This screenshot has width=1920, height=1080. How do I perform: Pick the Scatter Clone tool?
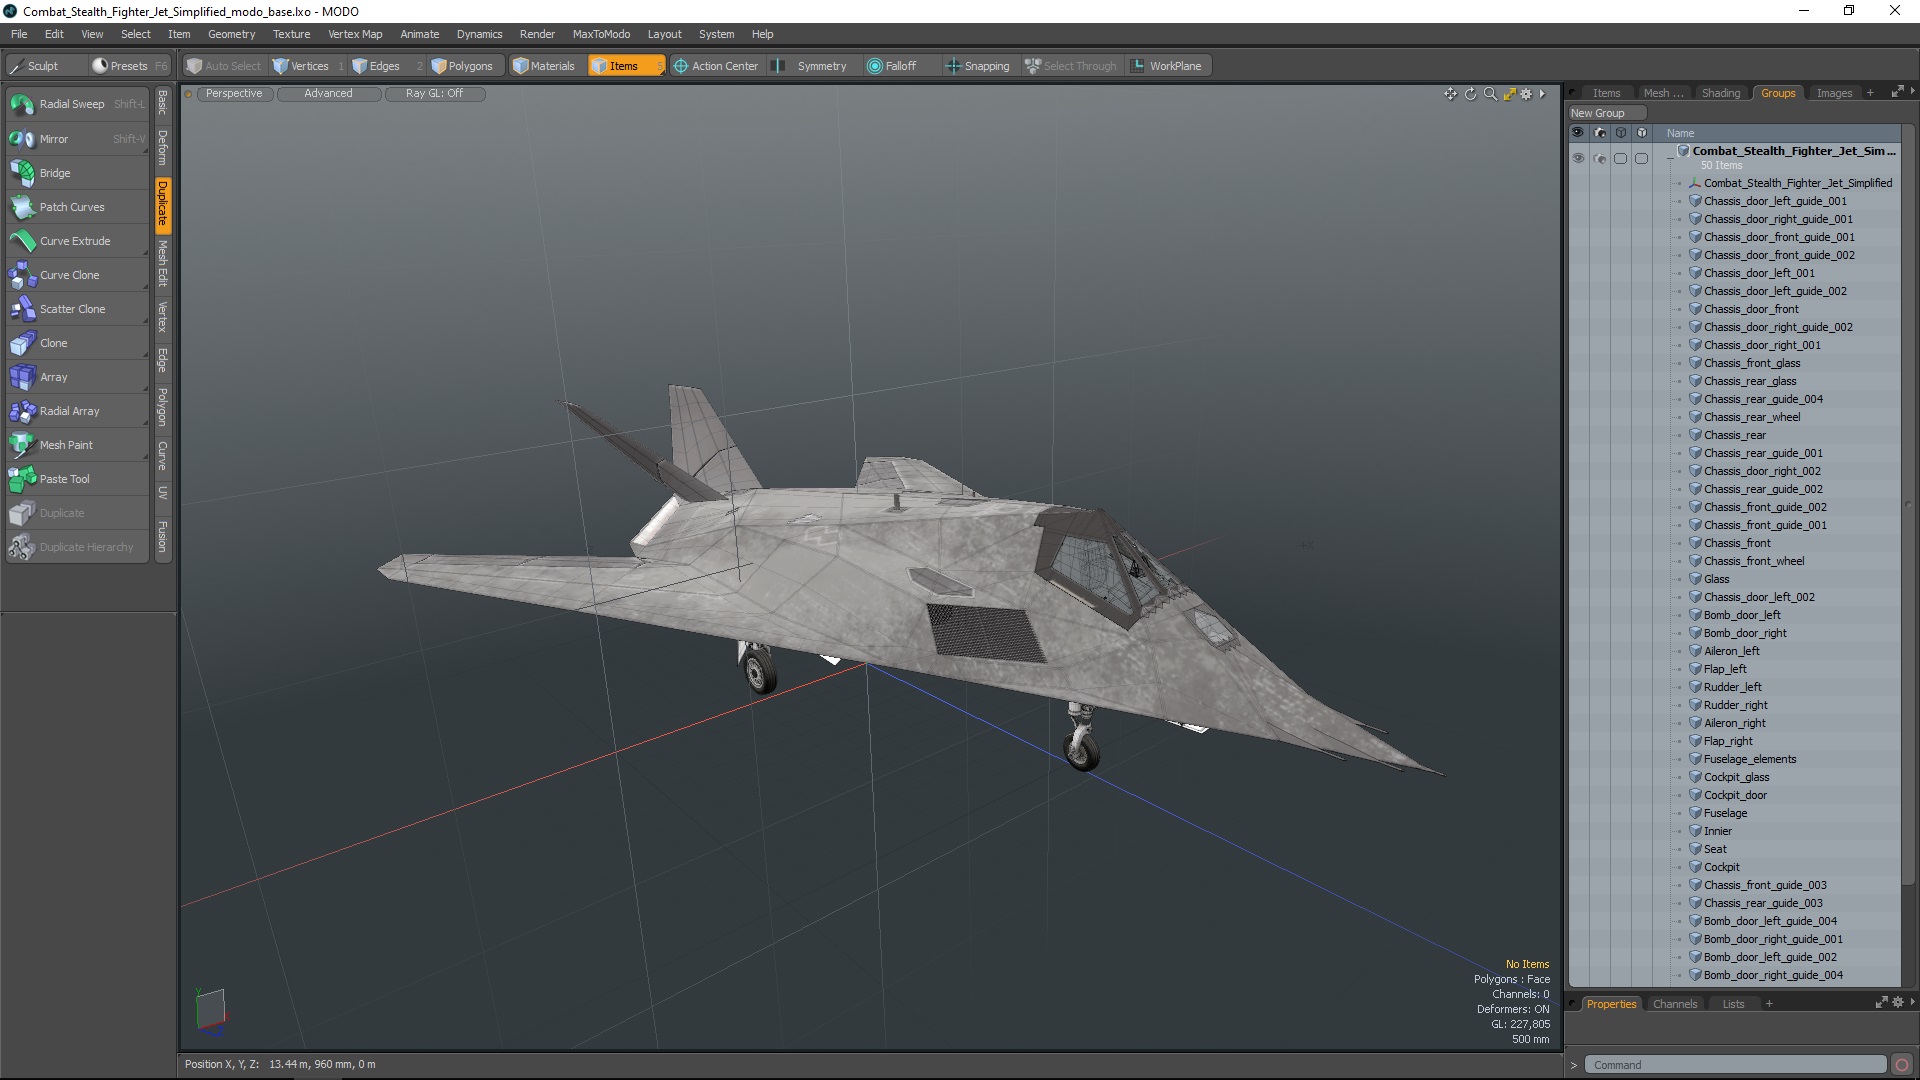[x=72, y=309]
